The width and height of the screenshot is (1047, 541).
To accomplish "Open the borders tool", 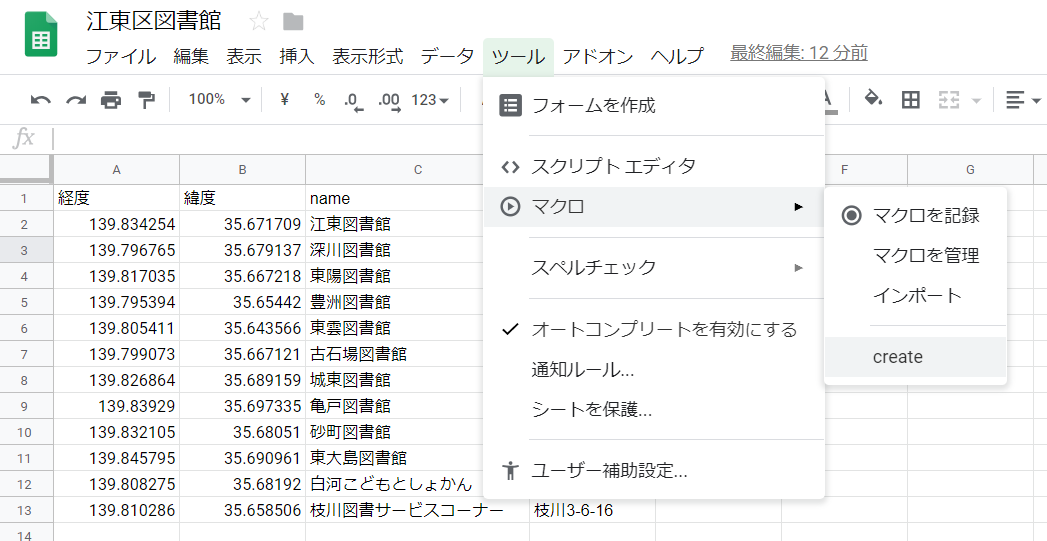I will tap(911, 100).
